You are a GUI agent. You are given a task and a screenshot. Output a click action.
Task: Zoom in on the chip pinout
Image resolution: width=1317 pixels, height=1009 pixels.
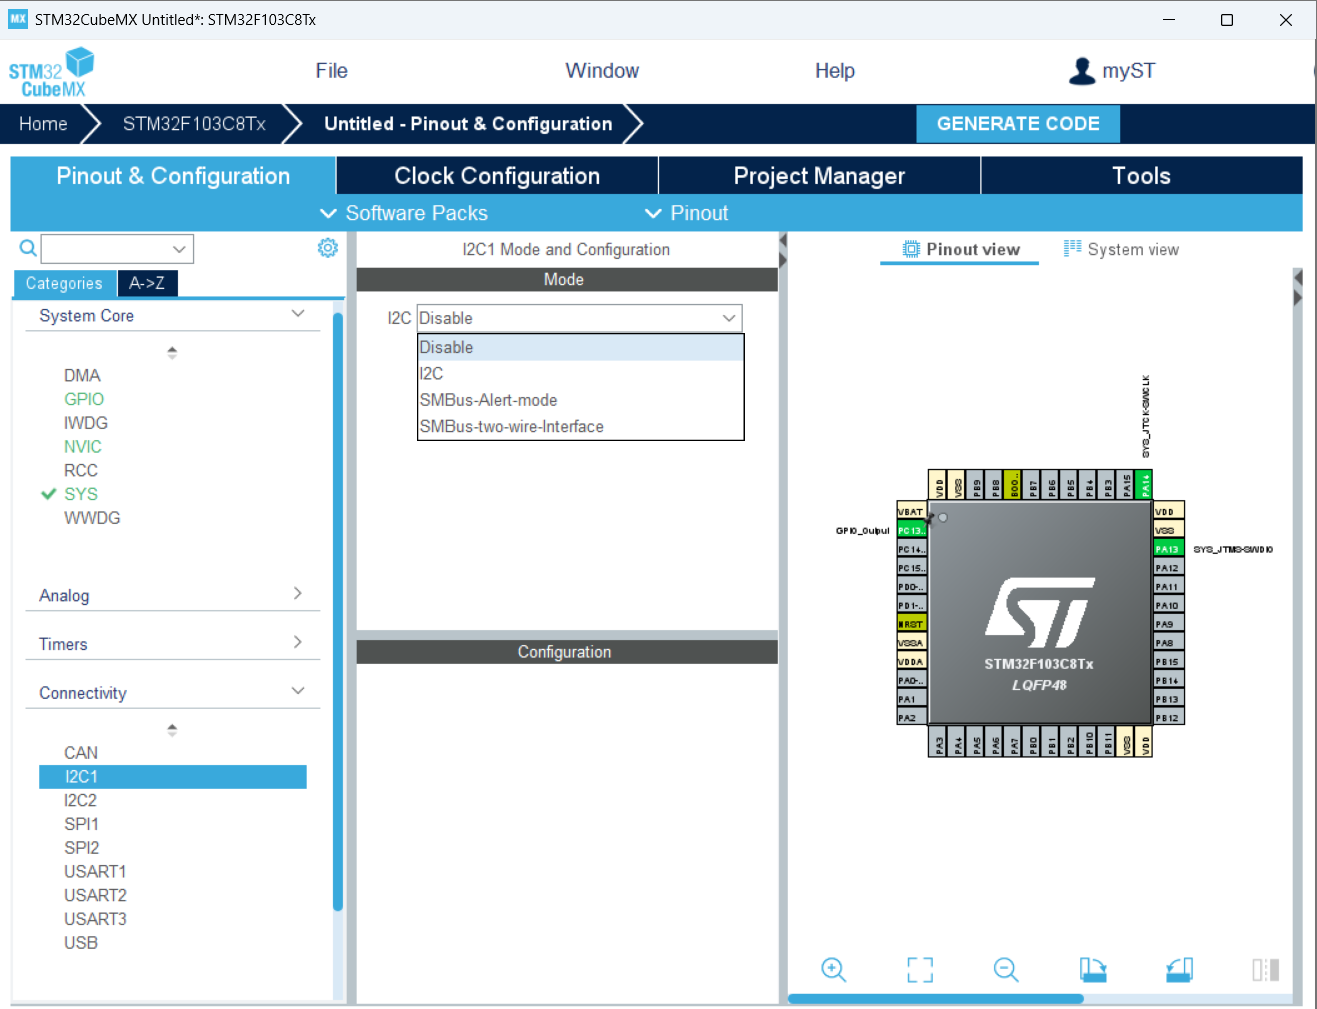[x=834, y=969]
